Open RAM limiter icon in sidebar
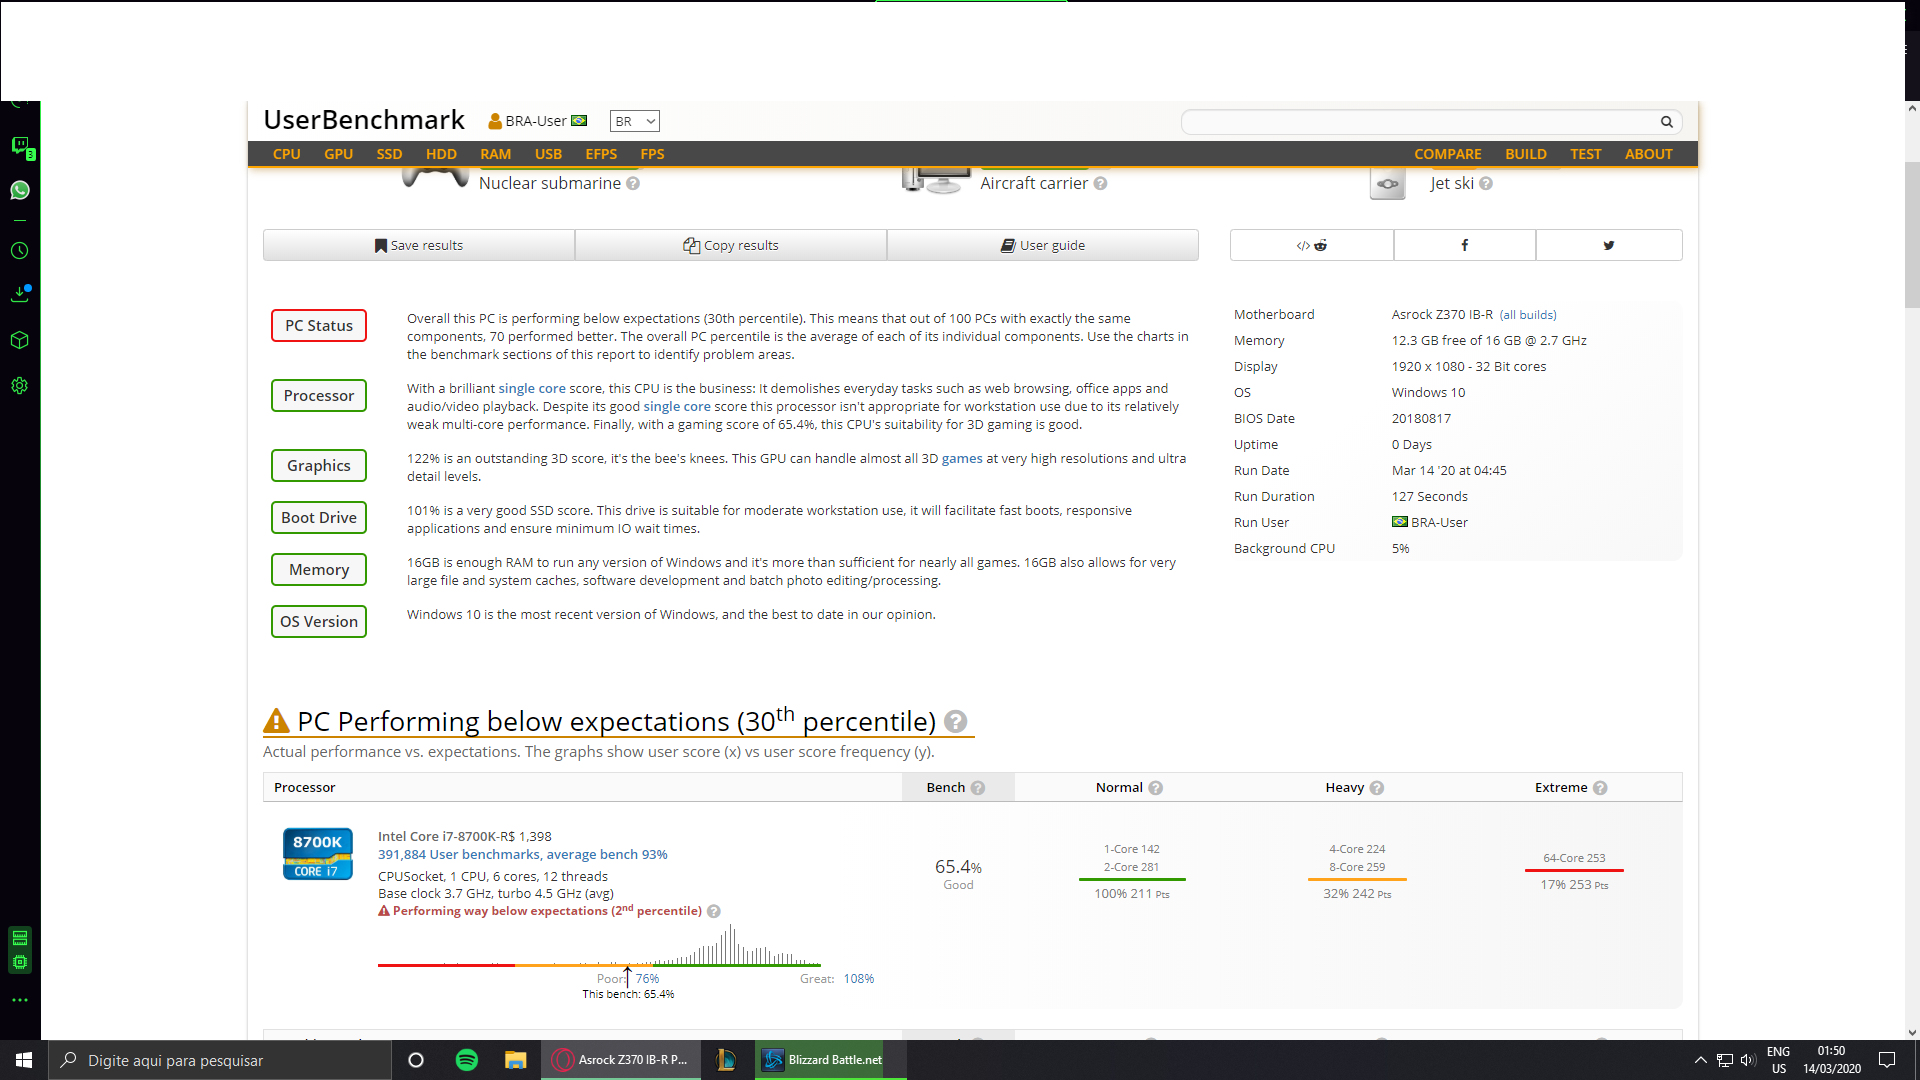Screen dimensions: 1920x1080 tap(20, 938)
